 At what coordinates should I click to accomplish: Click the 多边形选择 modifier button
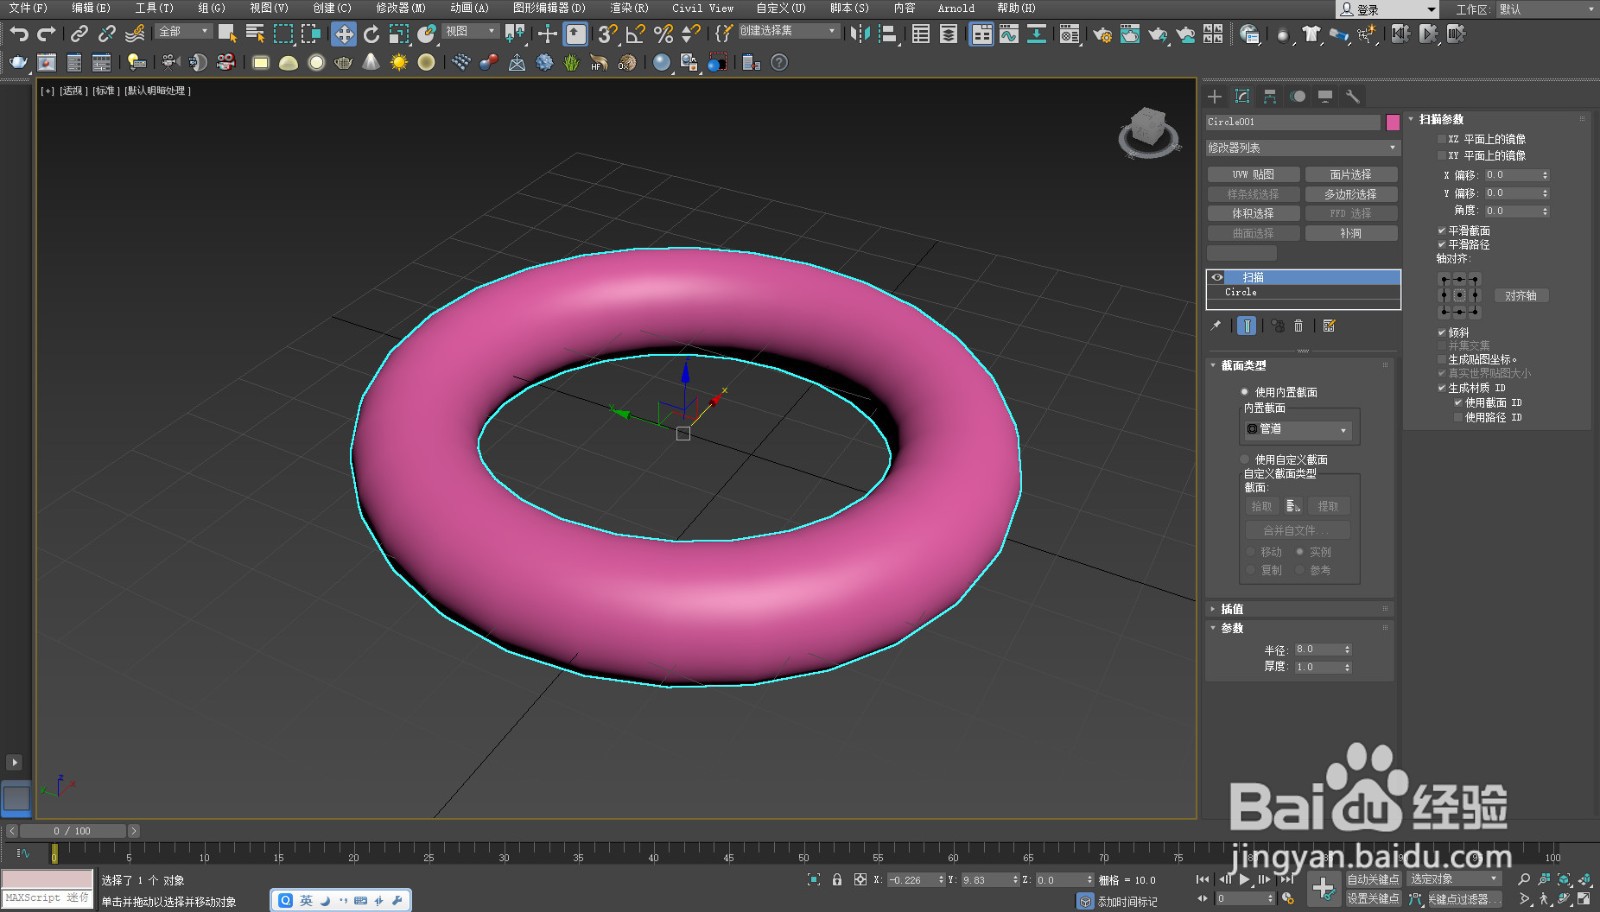(1351, 194)
